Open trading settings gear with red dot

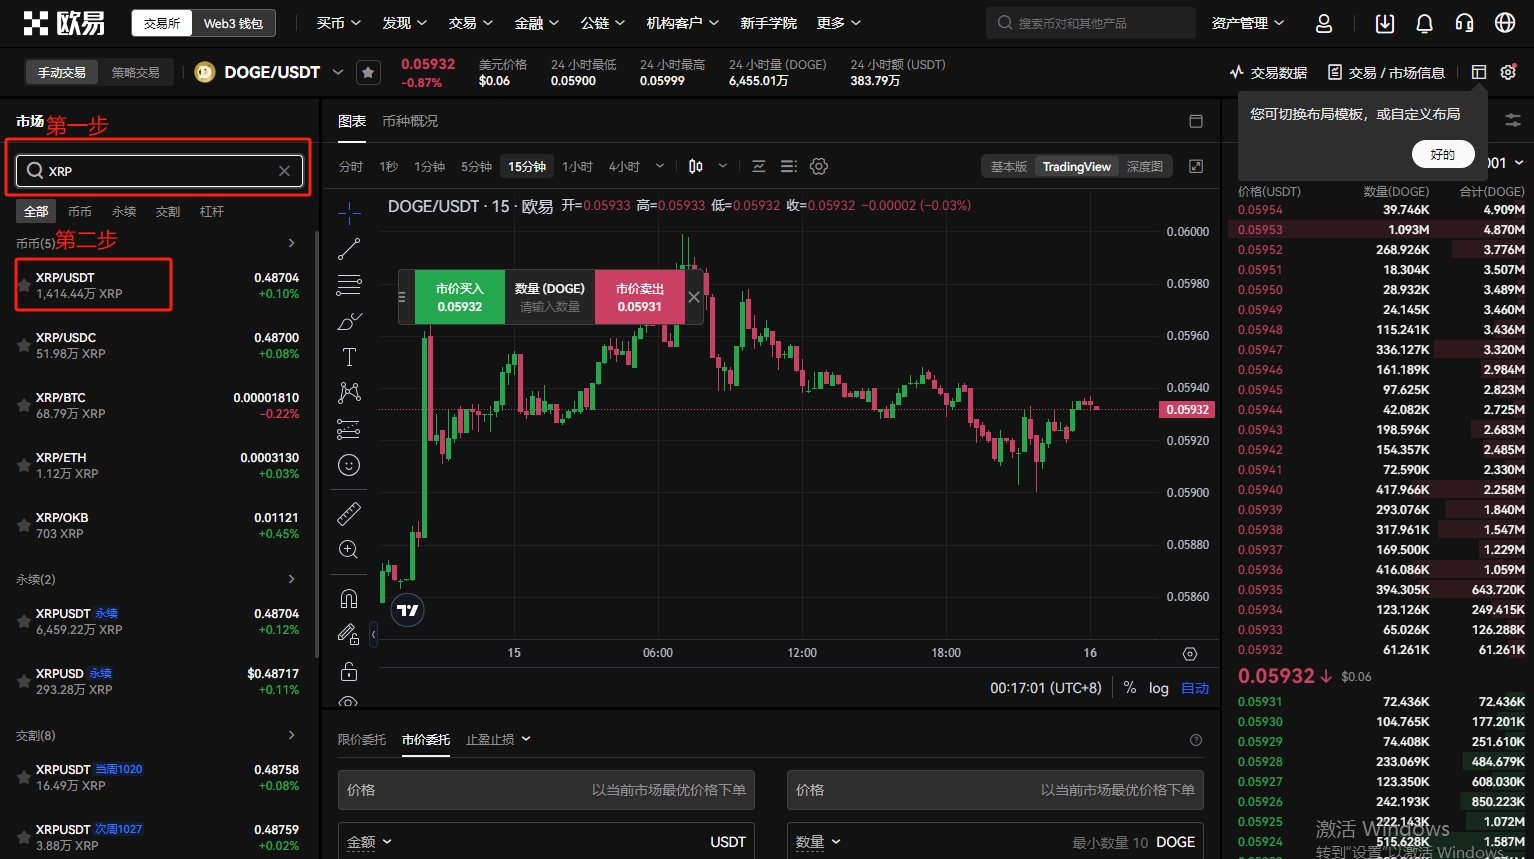pyautogui.click(x=1508, y=72)
